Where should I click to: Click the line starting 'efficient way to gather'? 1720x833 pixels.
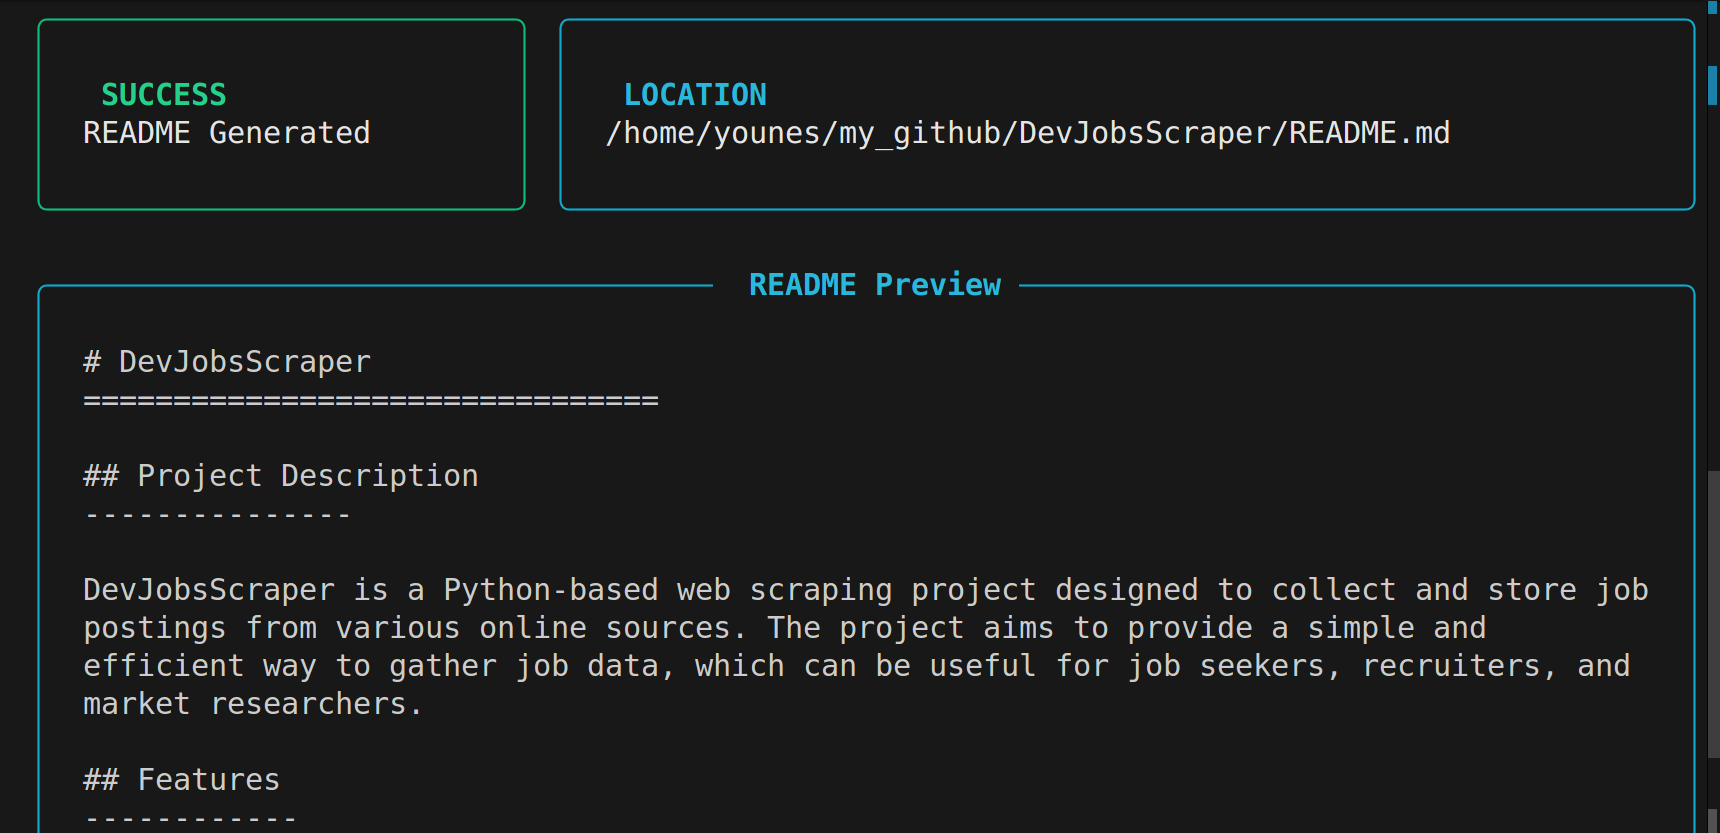coord(856,666)
